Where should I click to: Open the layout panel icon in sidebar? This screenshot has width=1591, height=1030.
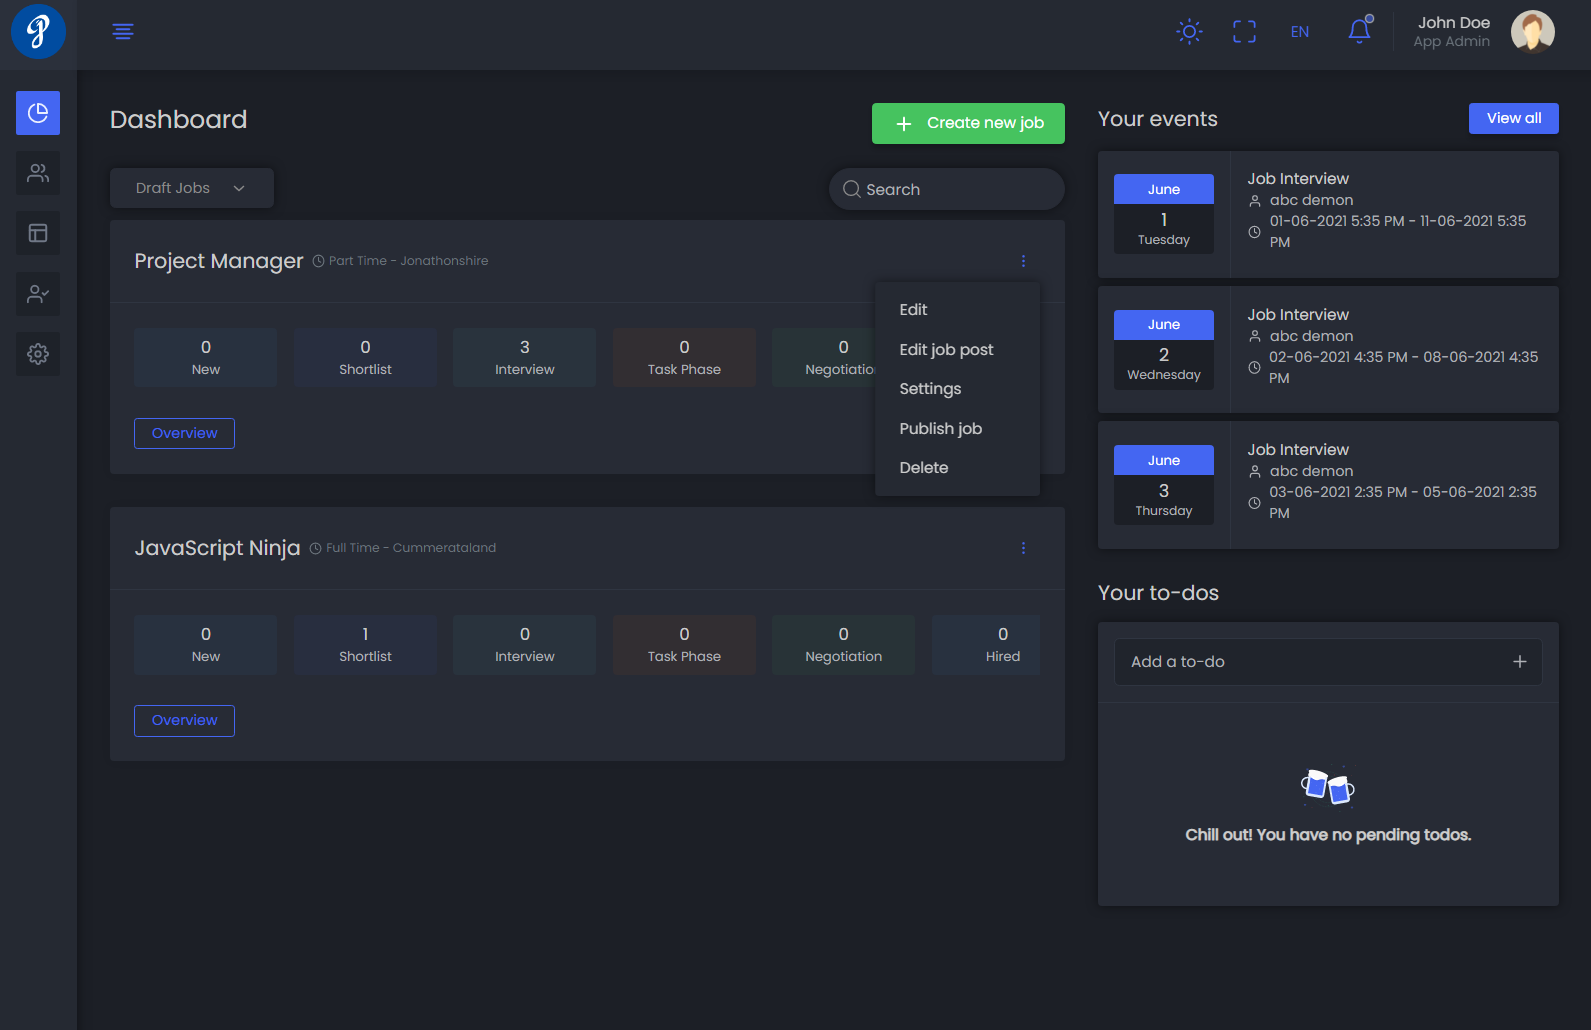38,233
